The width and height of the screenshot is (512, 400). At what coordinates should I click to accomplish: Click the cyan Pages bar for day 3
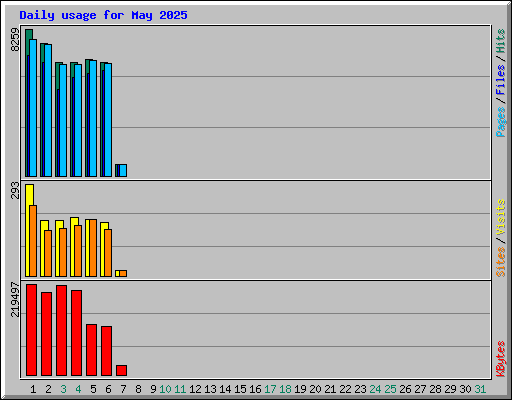tap(63, 120)
